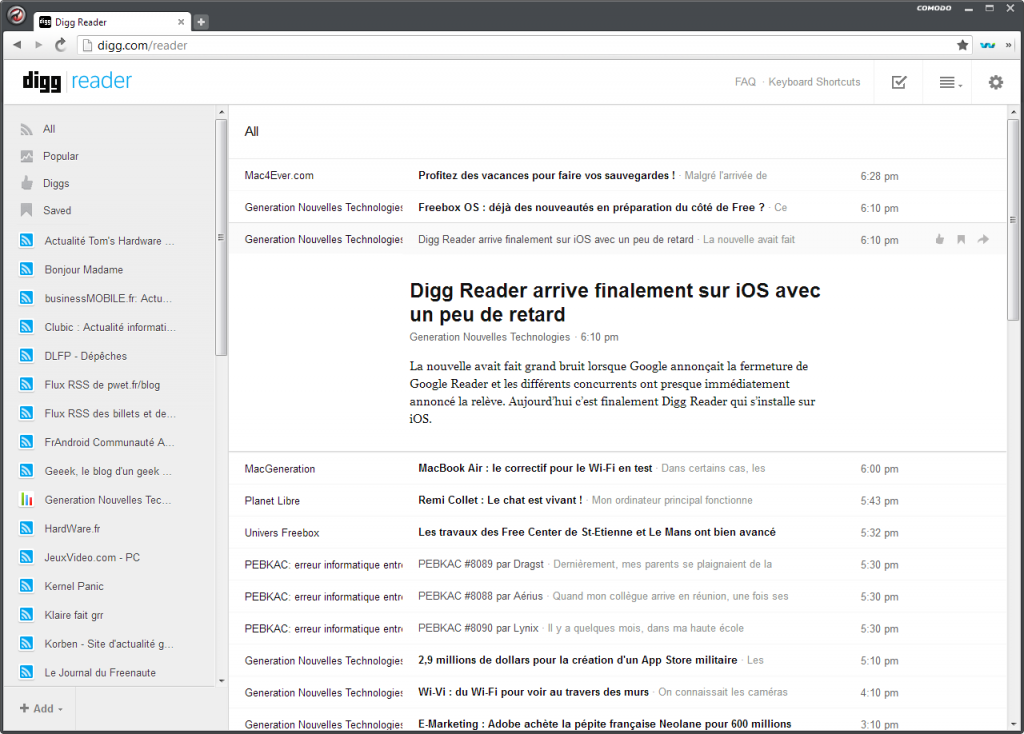Click feed icon beside Bonjour Madame

(27, 269)
